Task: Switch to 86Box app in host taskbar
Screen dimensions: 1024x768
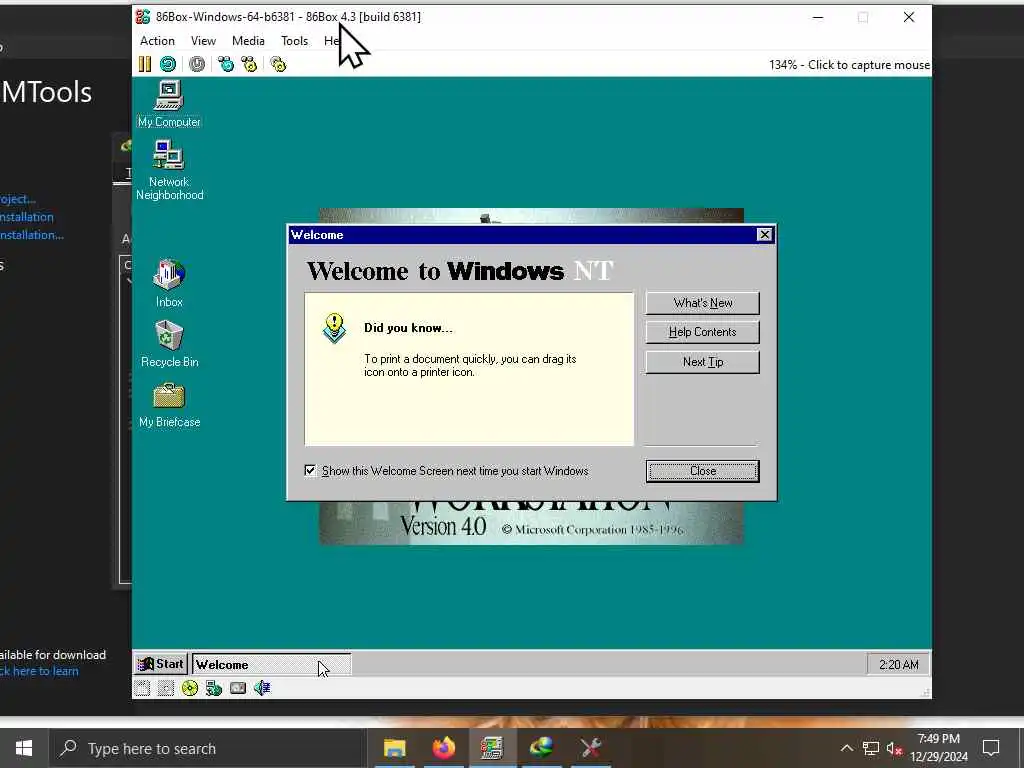Action: point(492,748)
